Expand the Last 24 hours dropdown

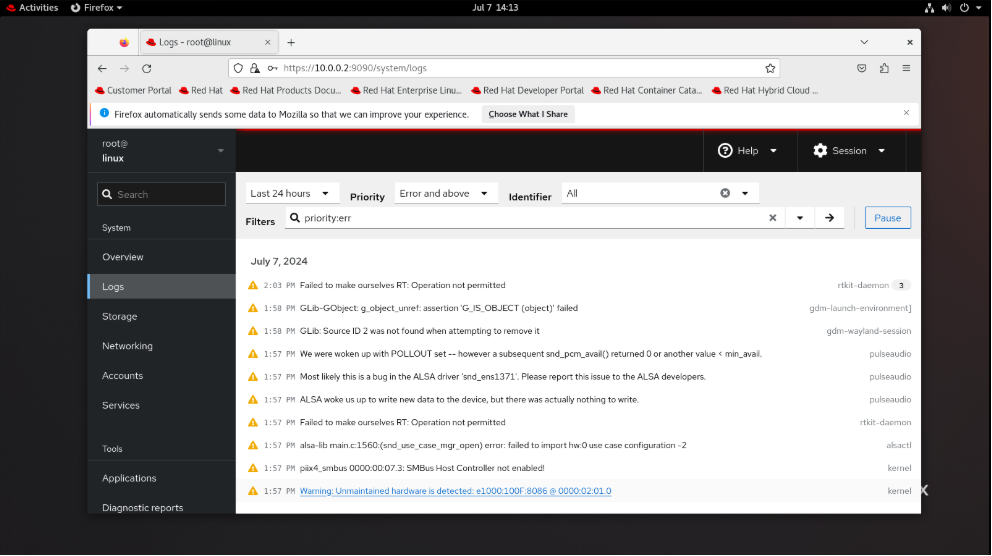point(292,193)
